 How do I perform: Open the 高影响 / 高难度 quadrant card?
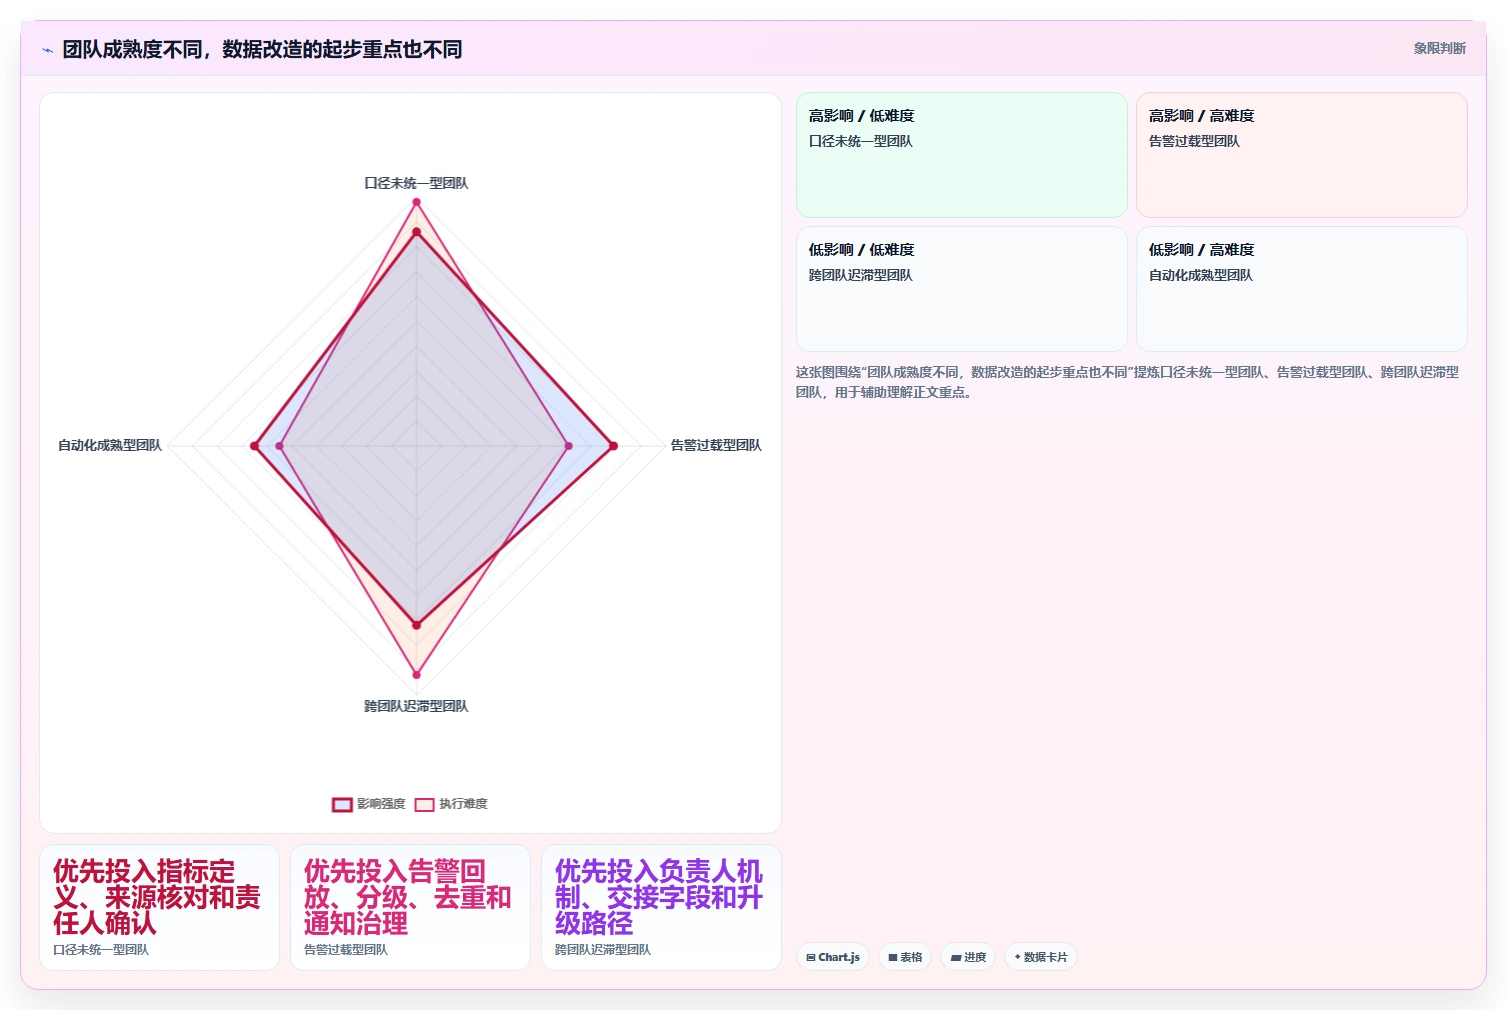(x=1302, y=155)
